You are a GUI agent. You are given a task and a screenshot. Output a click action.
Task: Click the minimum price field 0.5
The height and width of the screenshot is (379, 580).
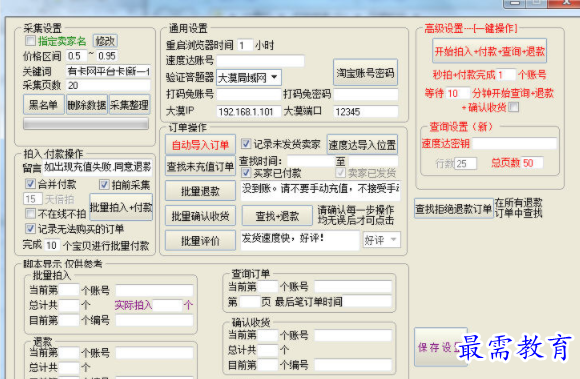tap(77, 56)
